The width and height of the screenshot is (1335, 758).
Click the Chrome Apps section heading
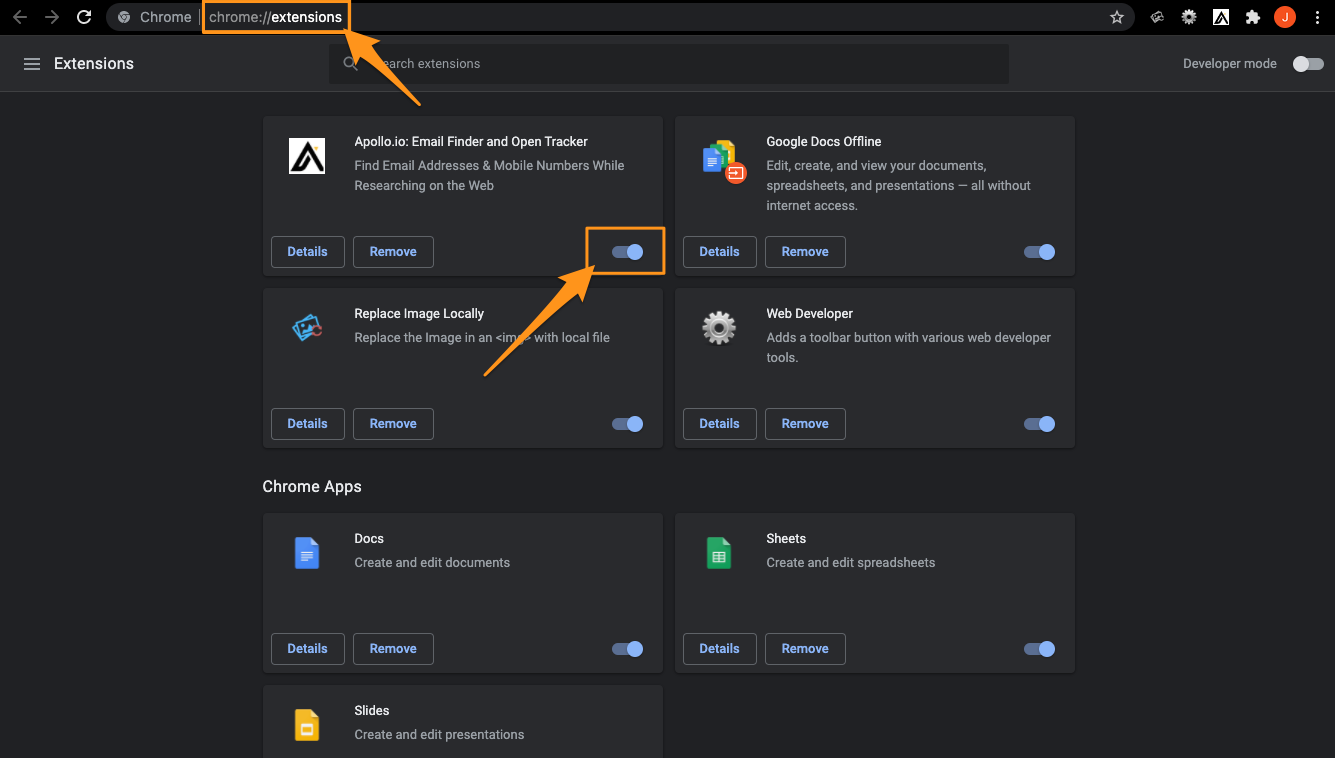pyautogui.click(x=312, y=487)
